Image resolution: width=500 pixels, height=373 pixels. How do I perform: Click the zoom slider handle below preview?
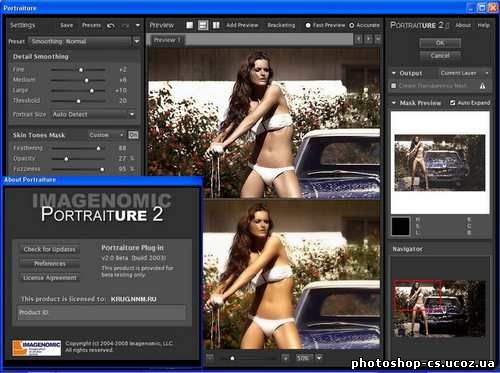[x=233, y=358]
